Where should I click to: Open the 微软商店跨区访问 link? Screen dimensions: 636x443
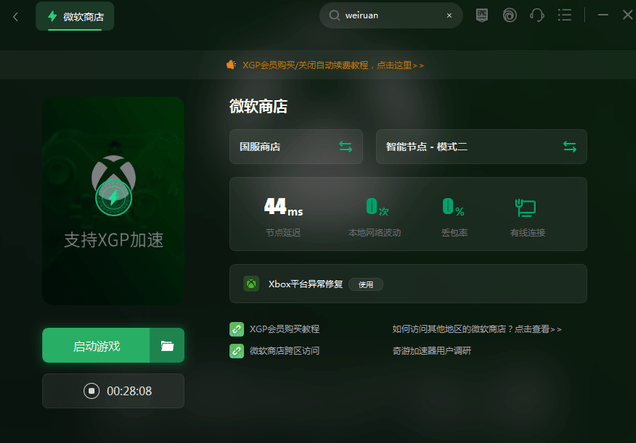tap(284, 351)
